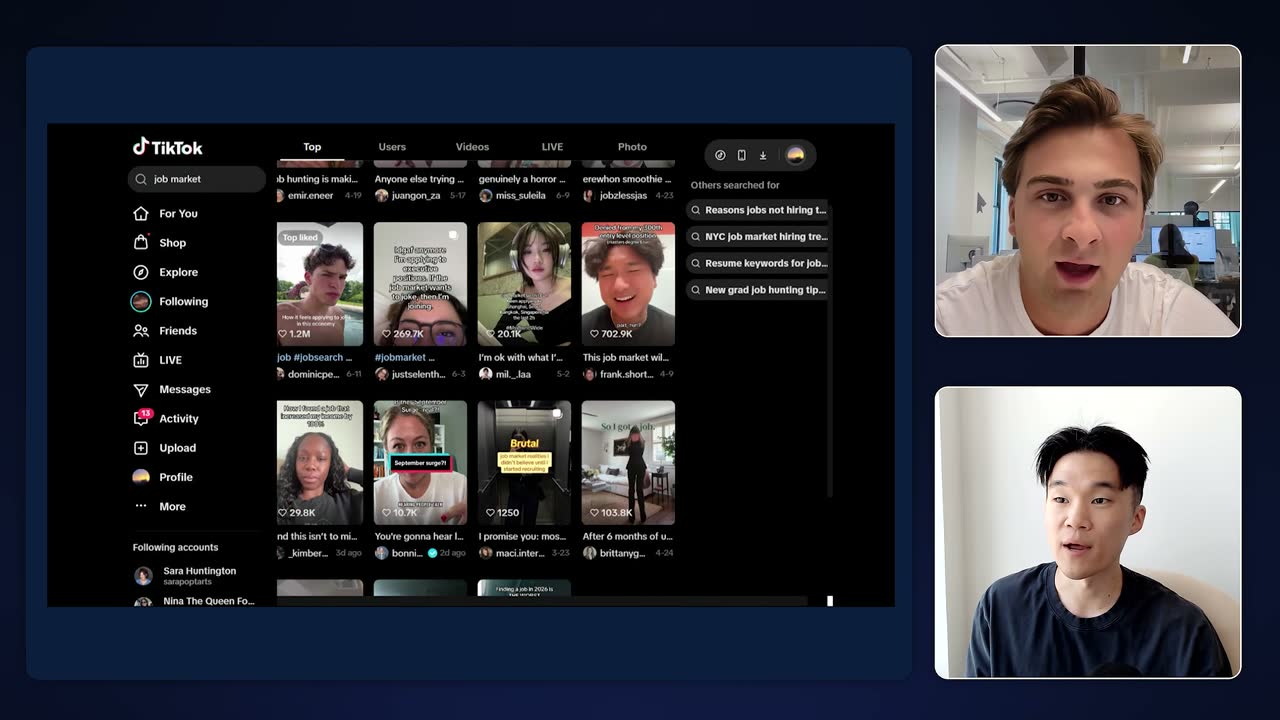Go to the Explore page
Viewport: 1280px width, 720px height.
(166, 272)
